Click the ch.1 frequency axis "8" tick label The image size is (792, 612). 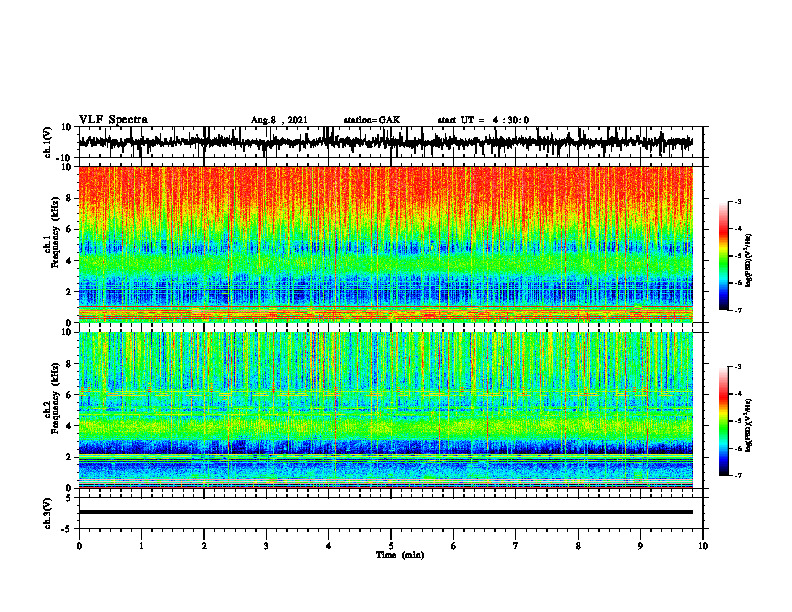point(69,198)
